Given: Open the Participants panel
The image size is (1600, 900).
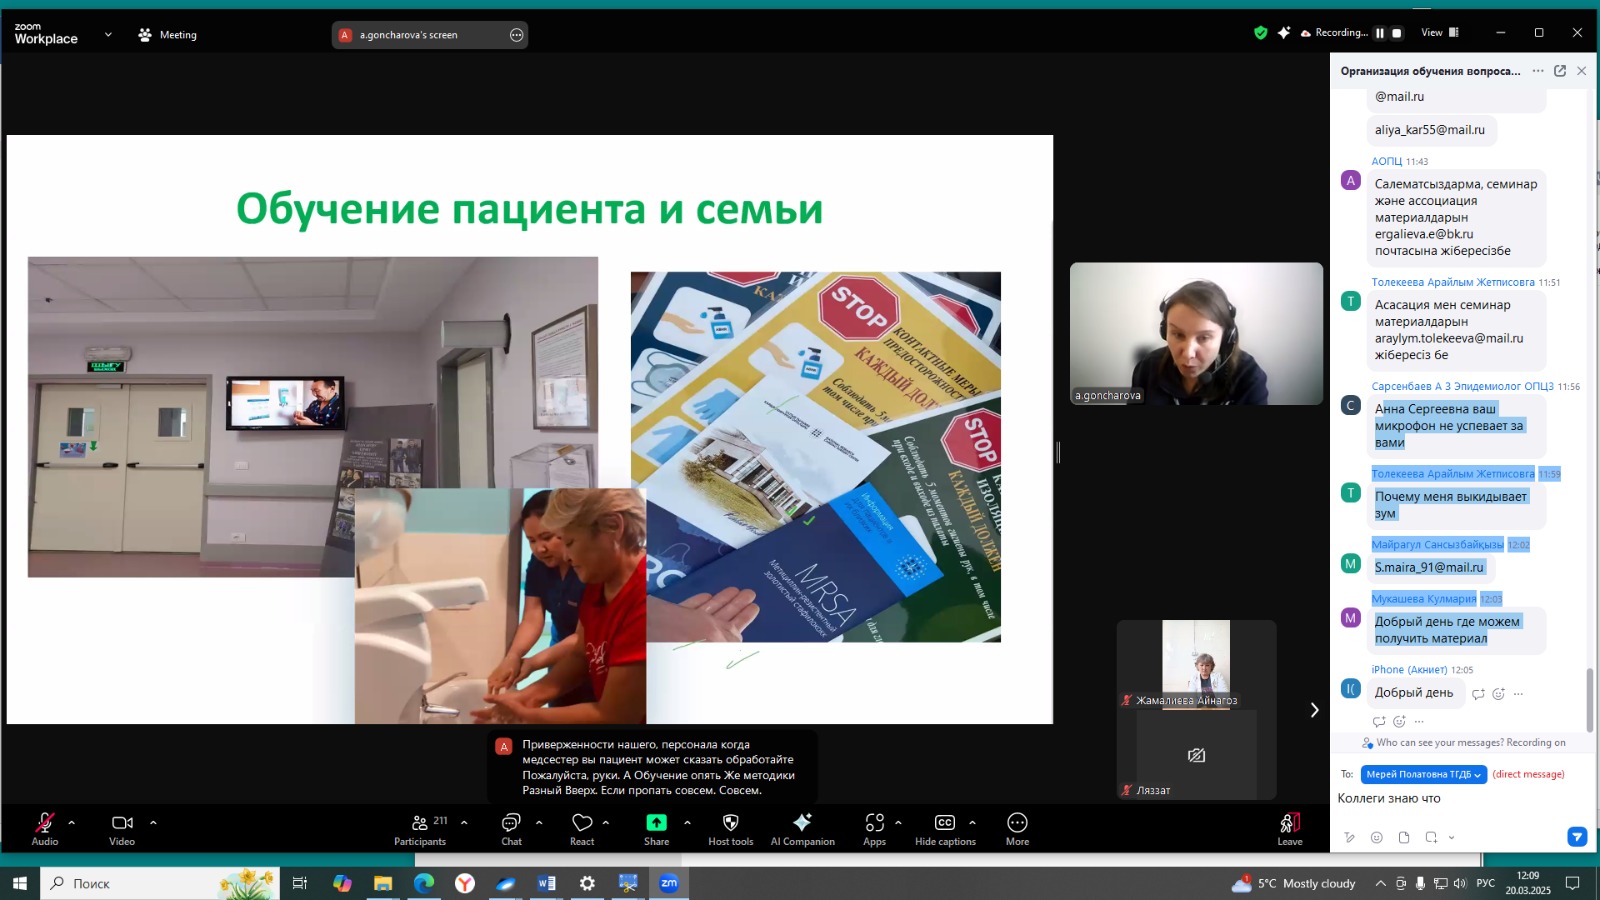Looking at the screenshot, I should click(x=420, y=823).
